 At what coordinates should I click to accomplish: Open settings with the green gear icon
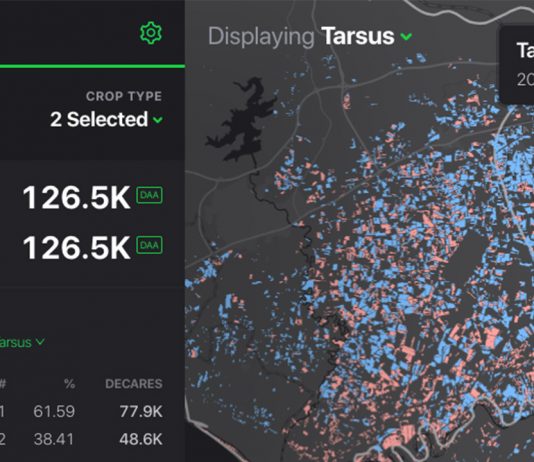151,33
